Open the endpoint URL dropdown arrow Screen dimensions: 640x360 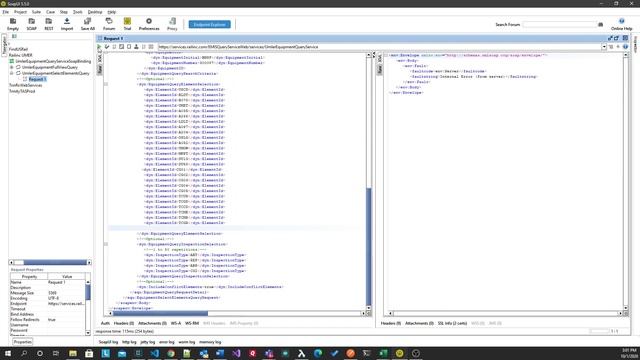604,47
